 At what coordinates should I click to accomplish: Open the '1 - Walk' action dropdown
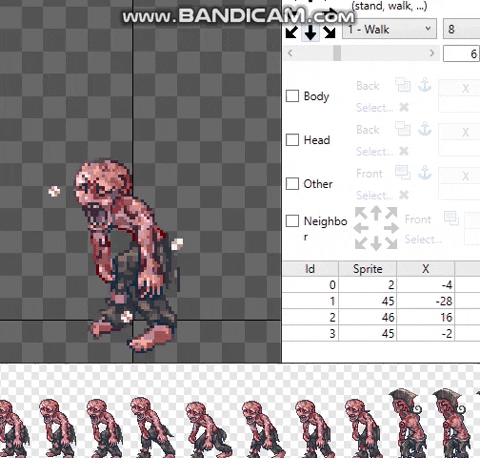click(389, 29)
